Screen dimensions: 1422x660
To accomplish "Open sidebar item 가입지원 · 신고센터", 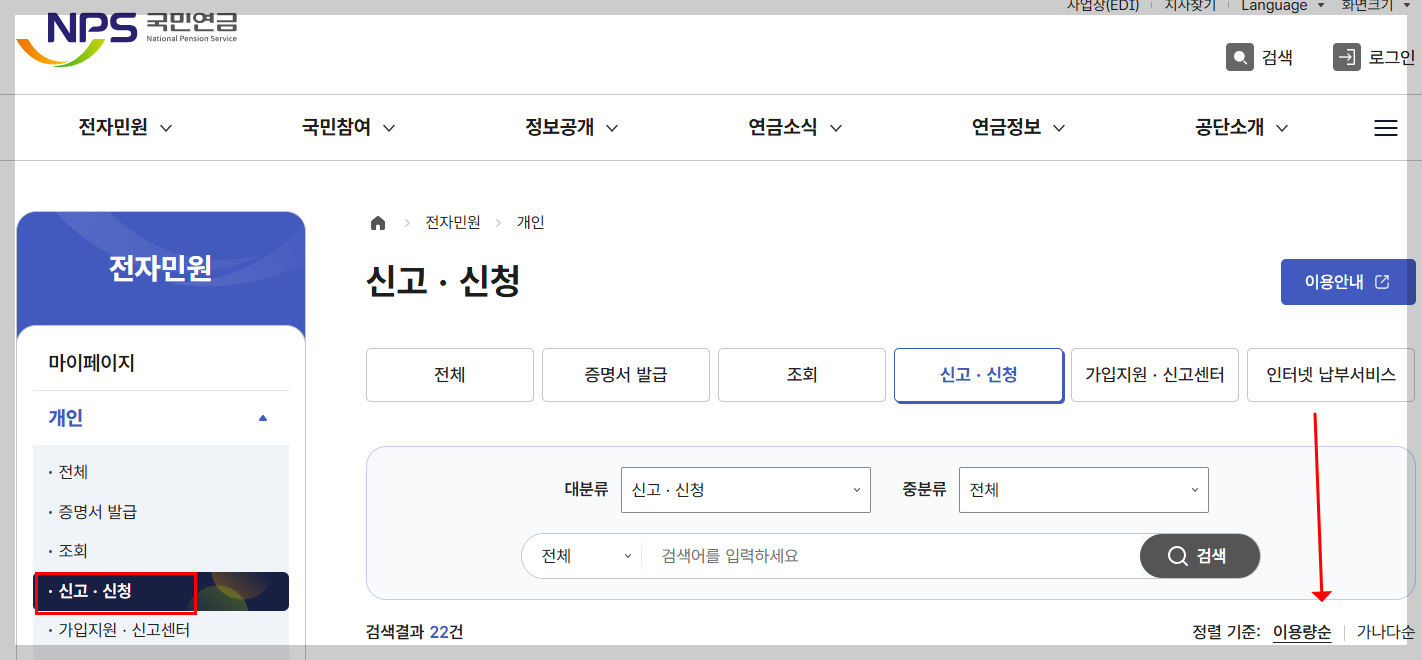I will (124, 630).
